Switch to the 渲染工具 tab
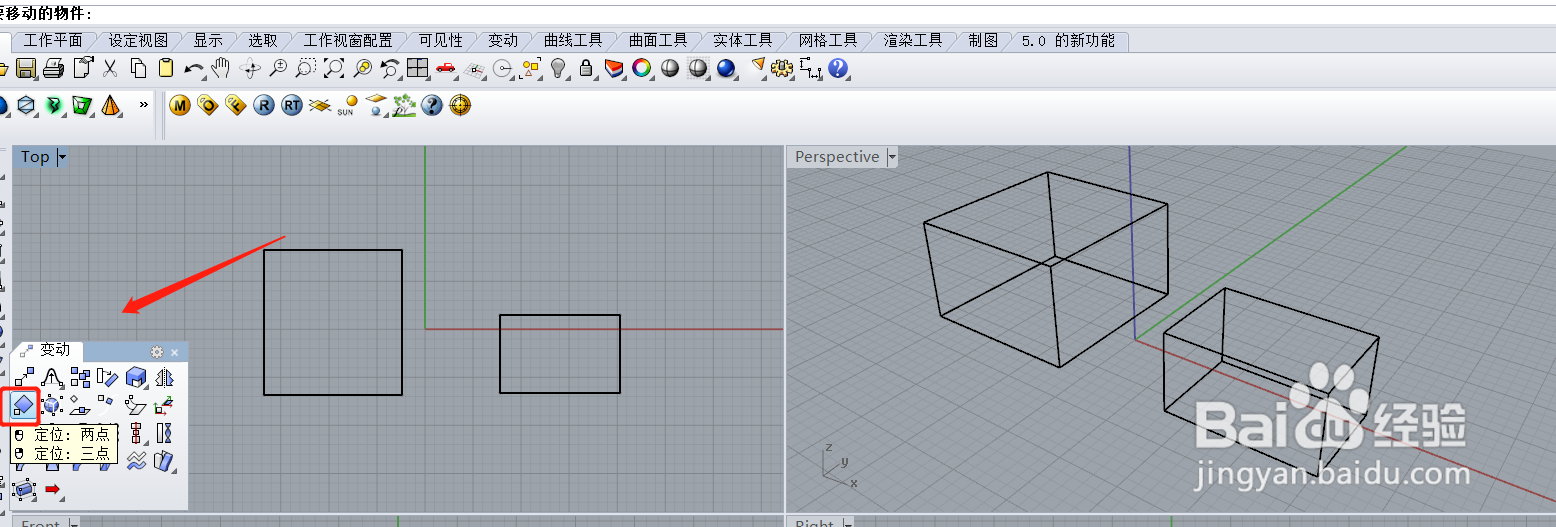 [x=913, y=41]
